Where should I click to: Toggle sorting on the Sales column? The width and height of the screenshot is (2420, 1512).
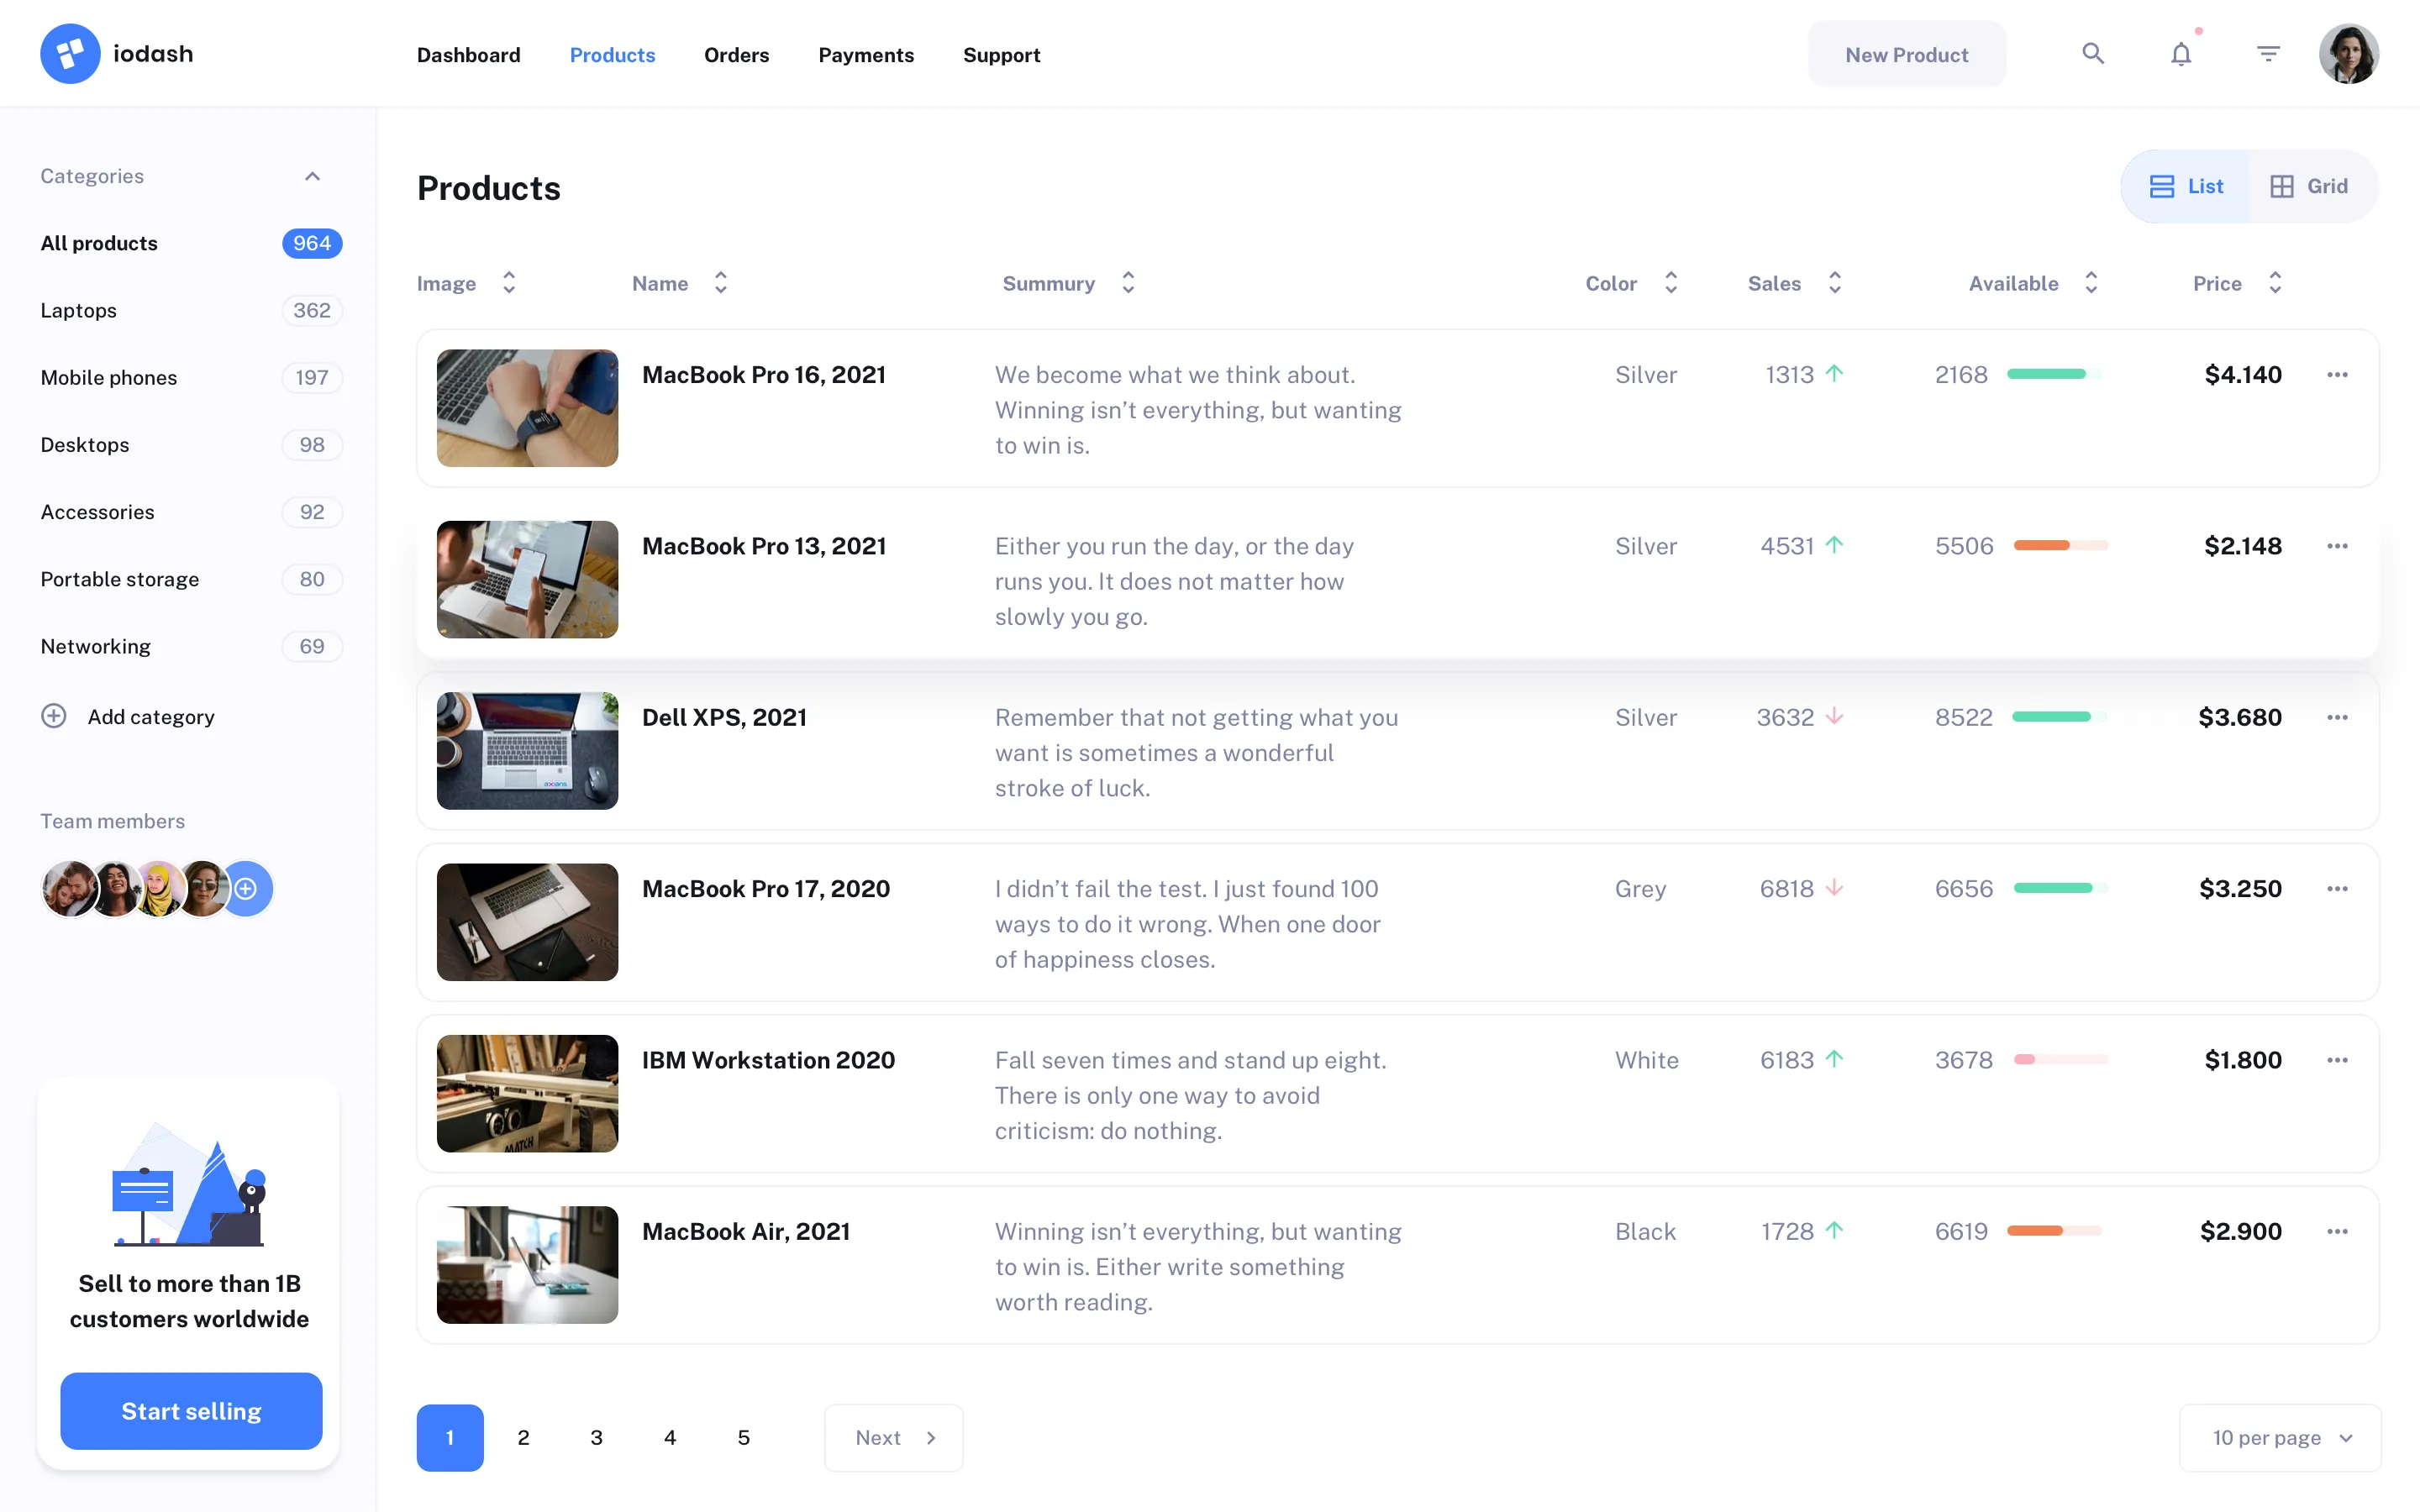pyautogui.click(x=1834, y=283)
